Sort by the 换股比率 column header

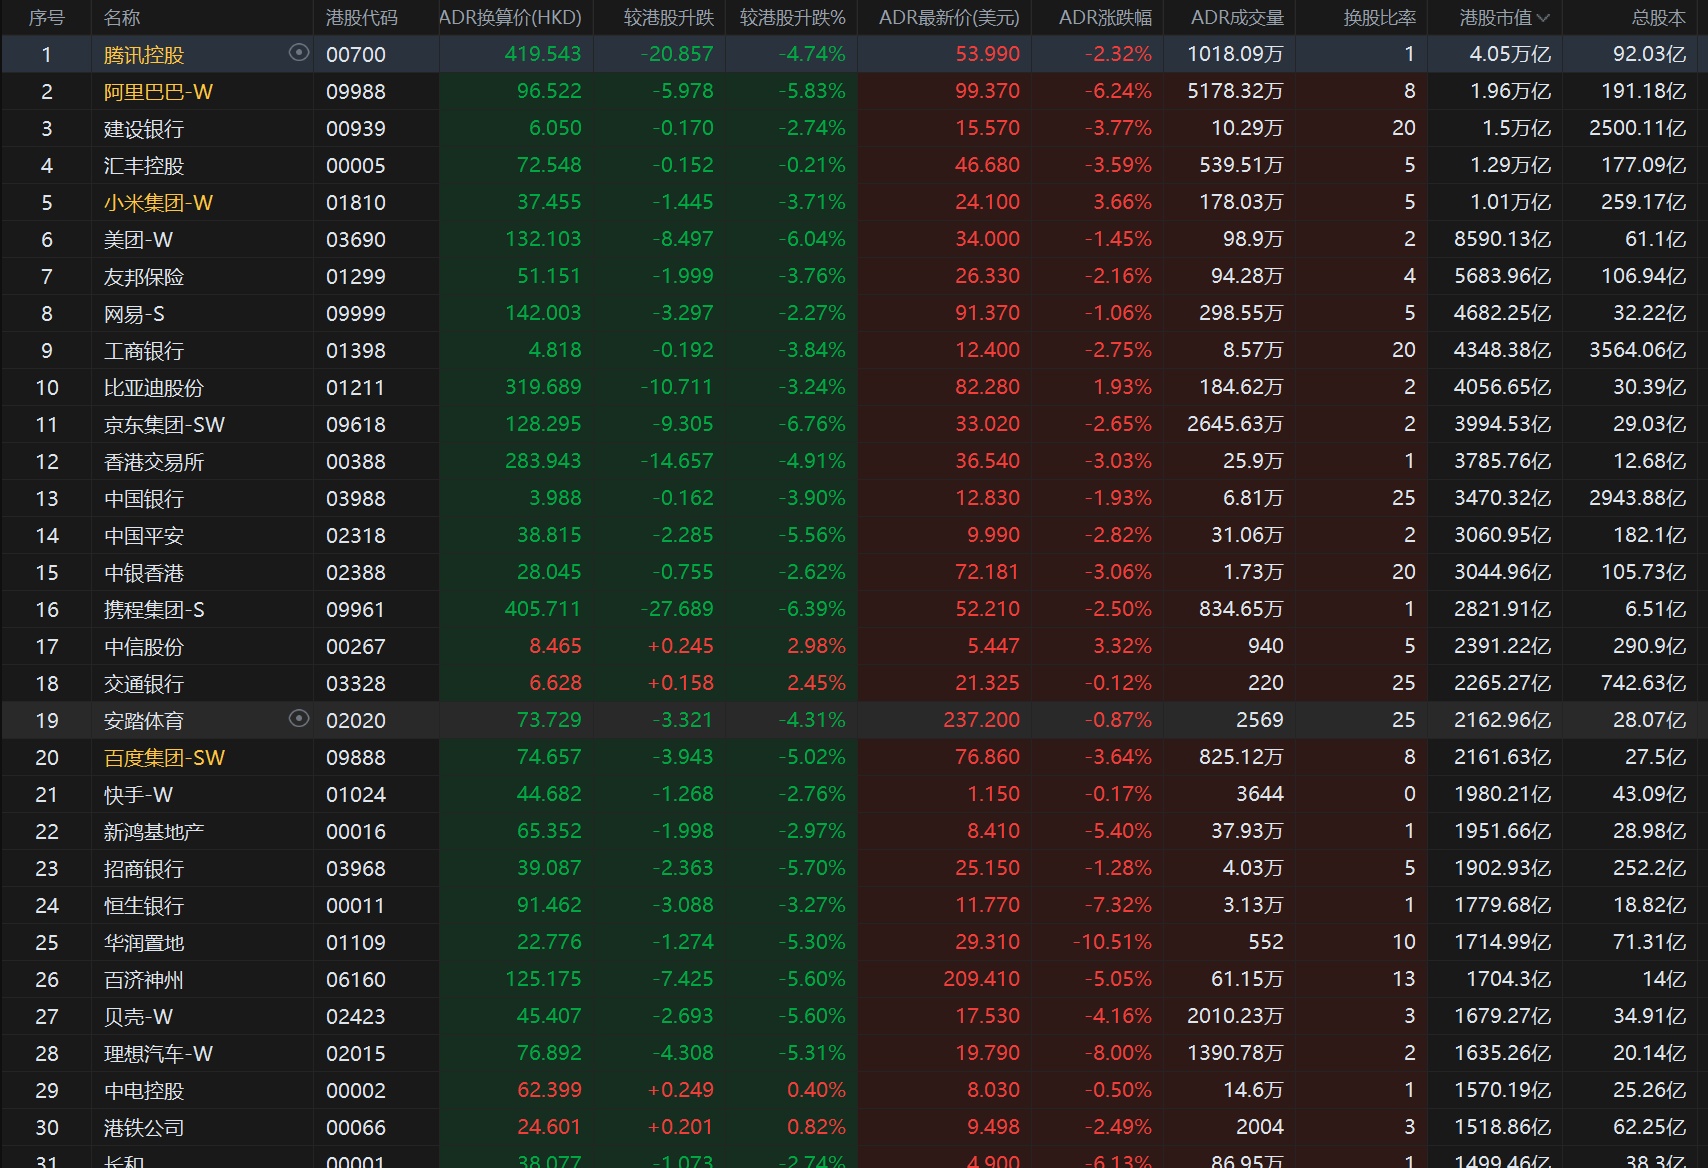[x=1379, y=18]
